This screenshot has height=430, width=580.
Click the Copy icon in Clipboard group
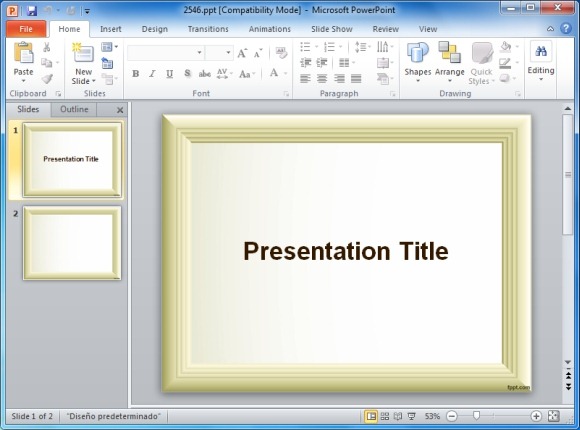click(x=47, y=63)
